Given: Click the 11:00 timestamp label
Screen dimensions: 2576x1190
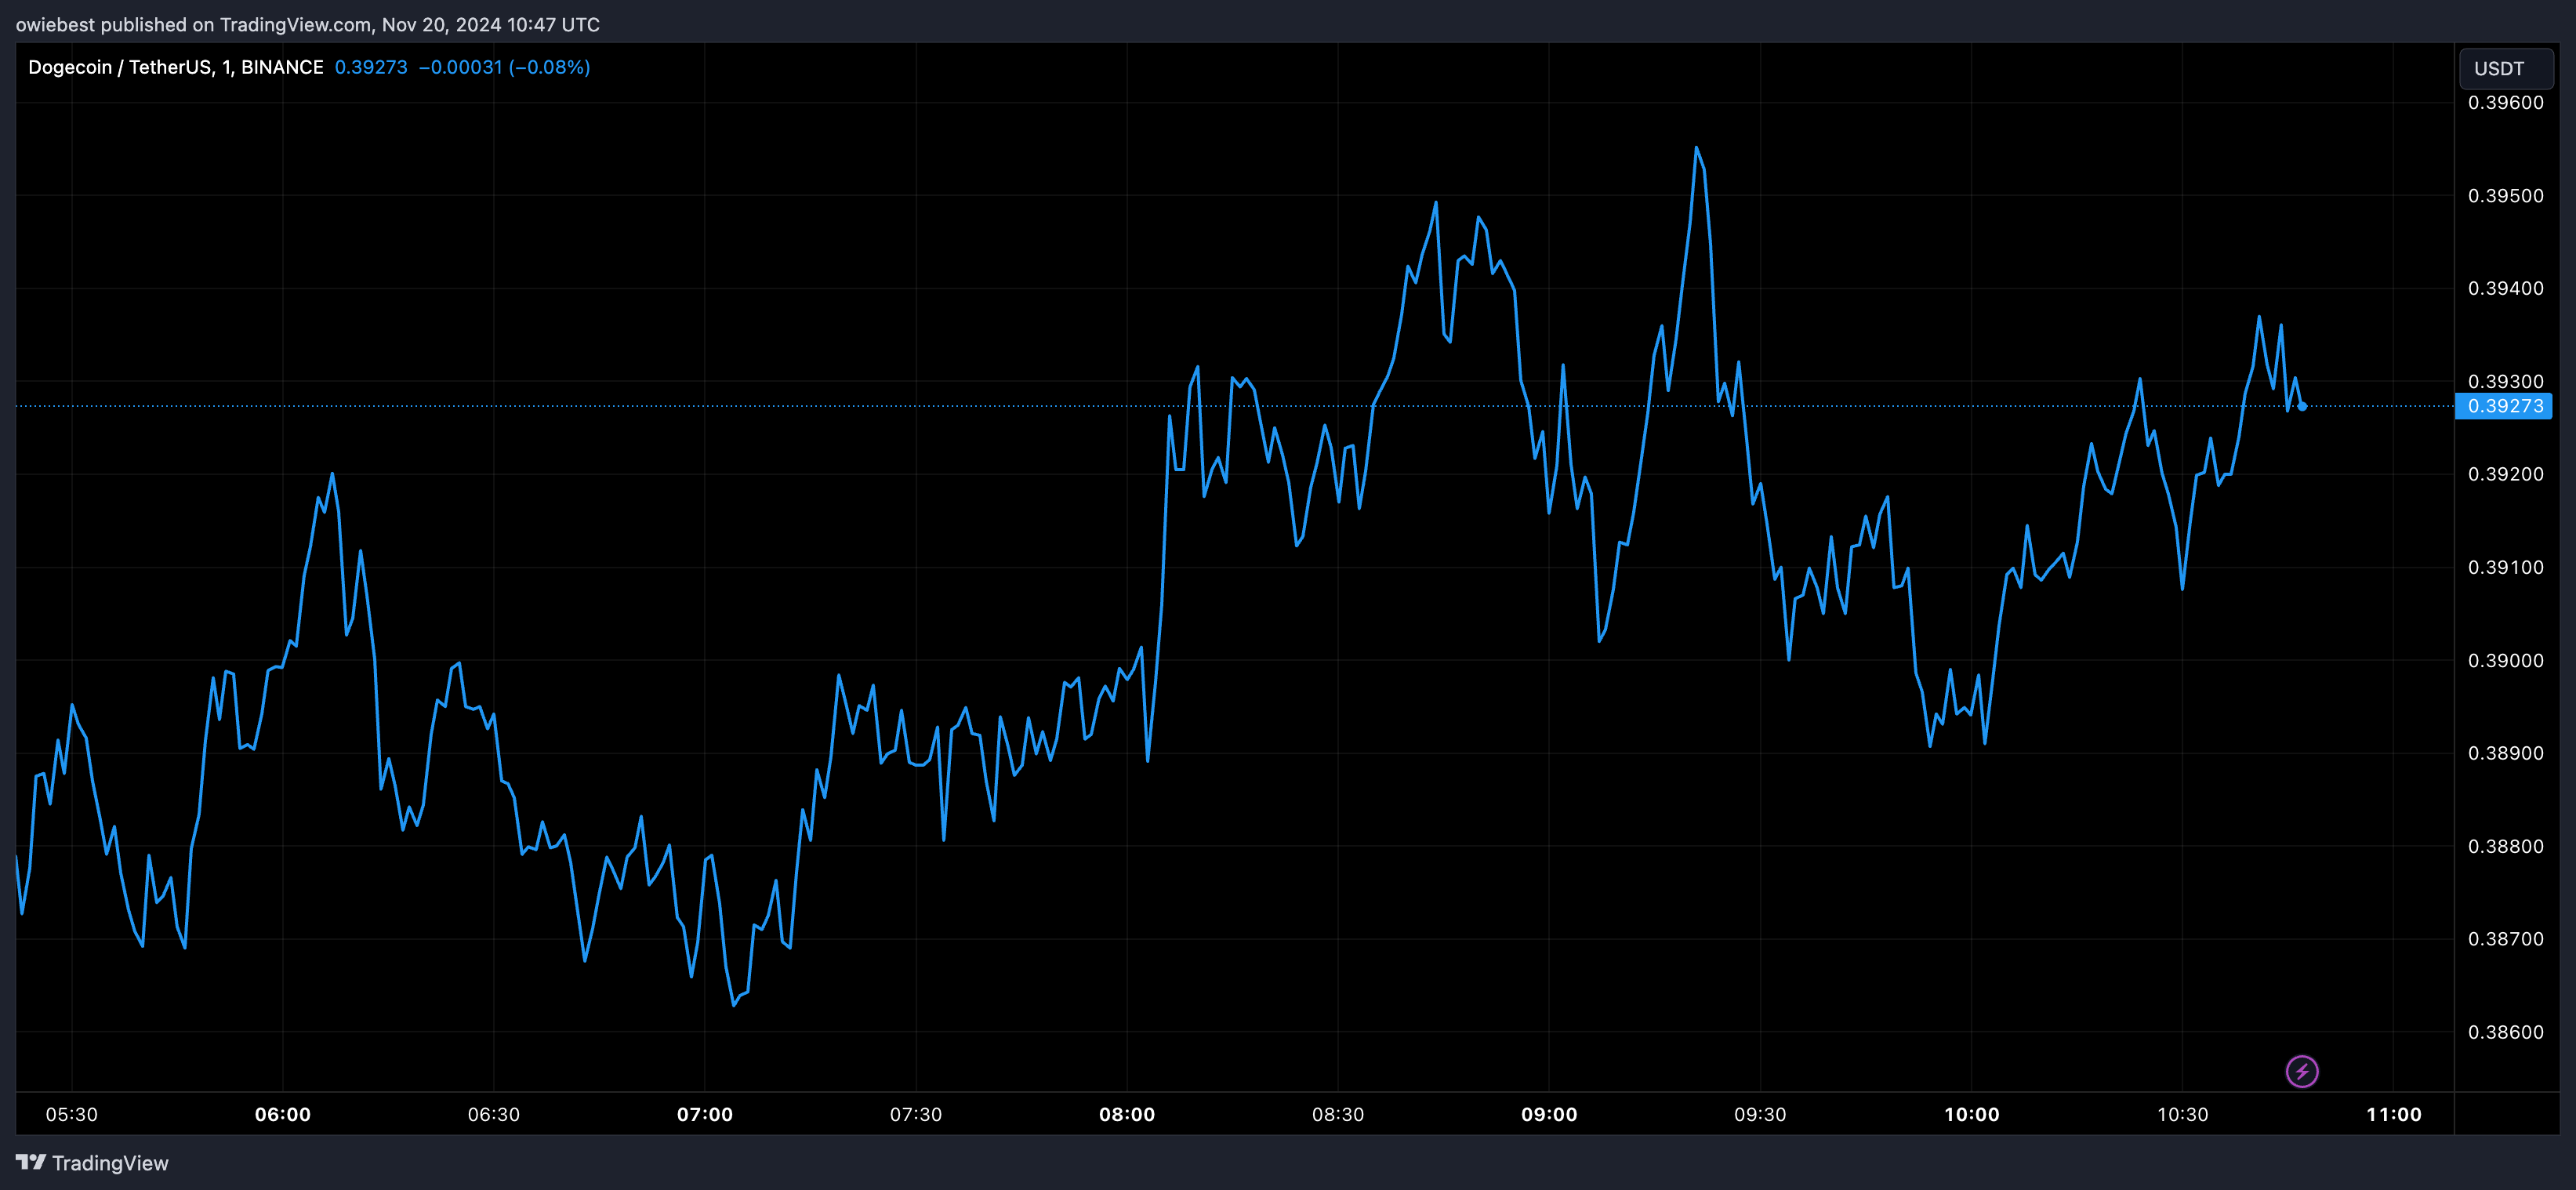Looking at the screenshot, I should click(x=2394, y=1115).
